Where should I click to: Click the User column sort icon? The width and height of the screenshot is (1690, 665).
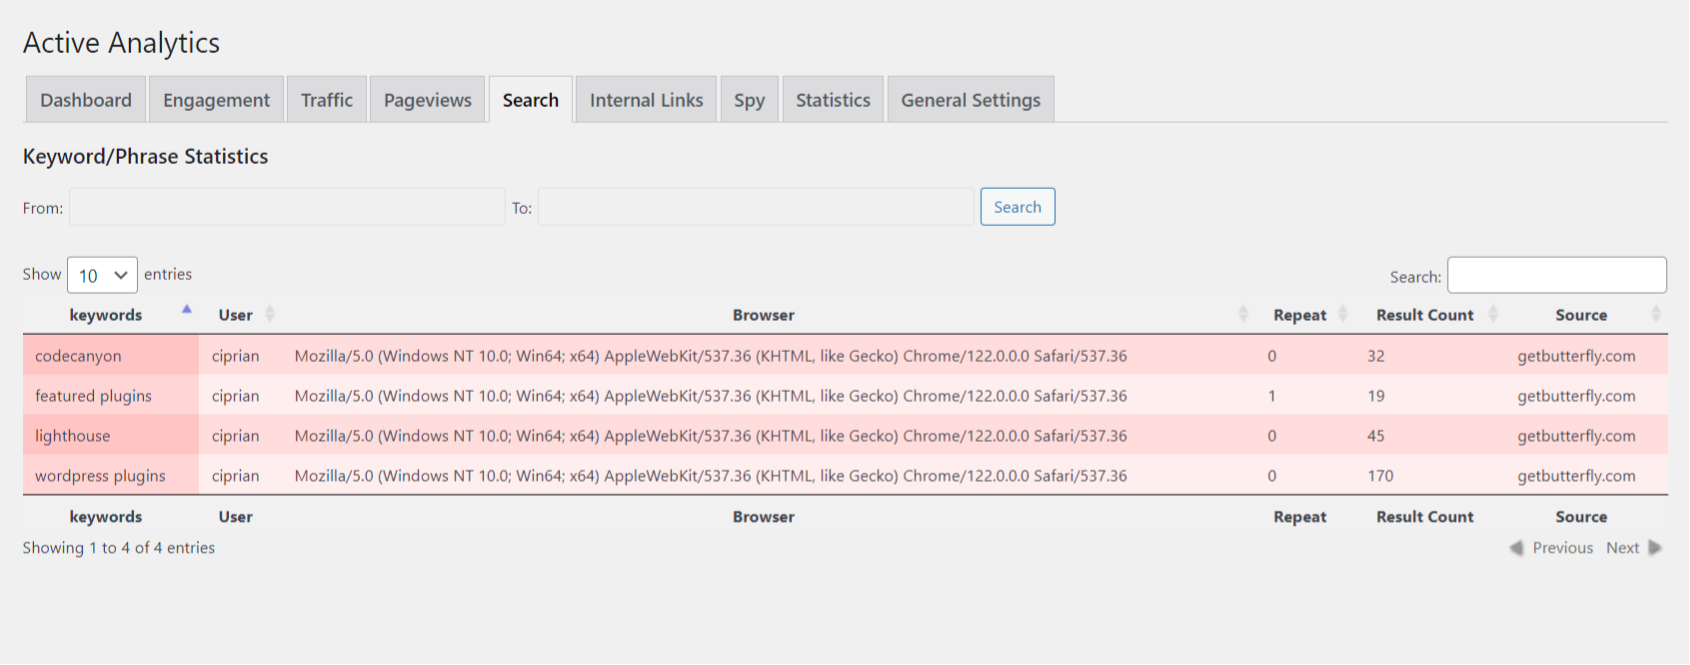270,315
